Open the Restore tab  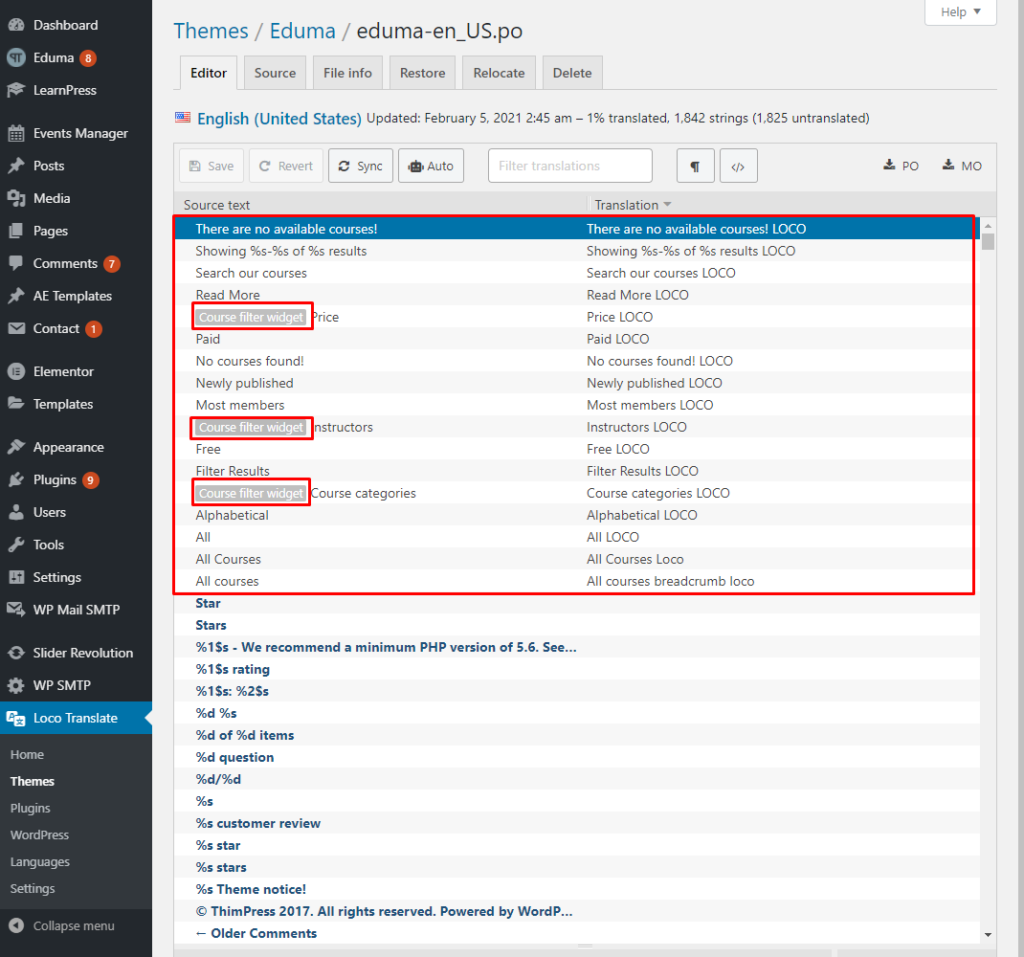click(422, 72)
